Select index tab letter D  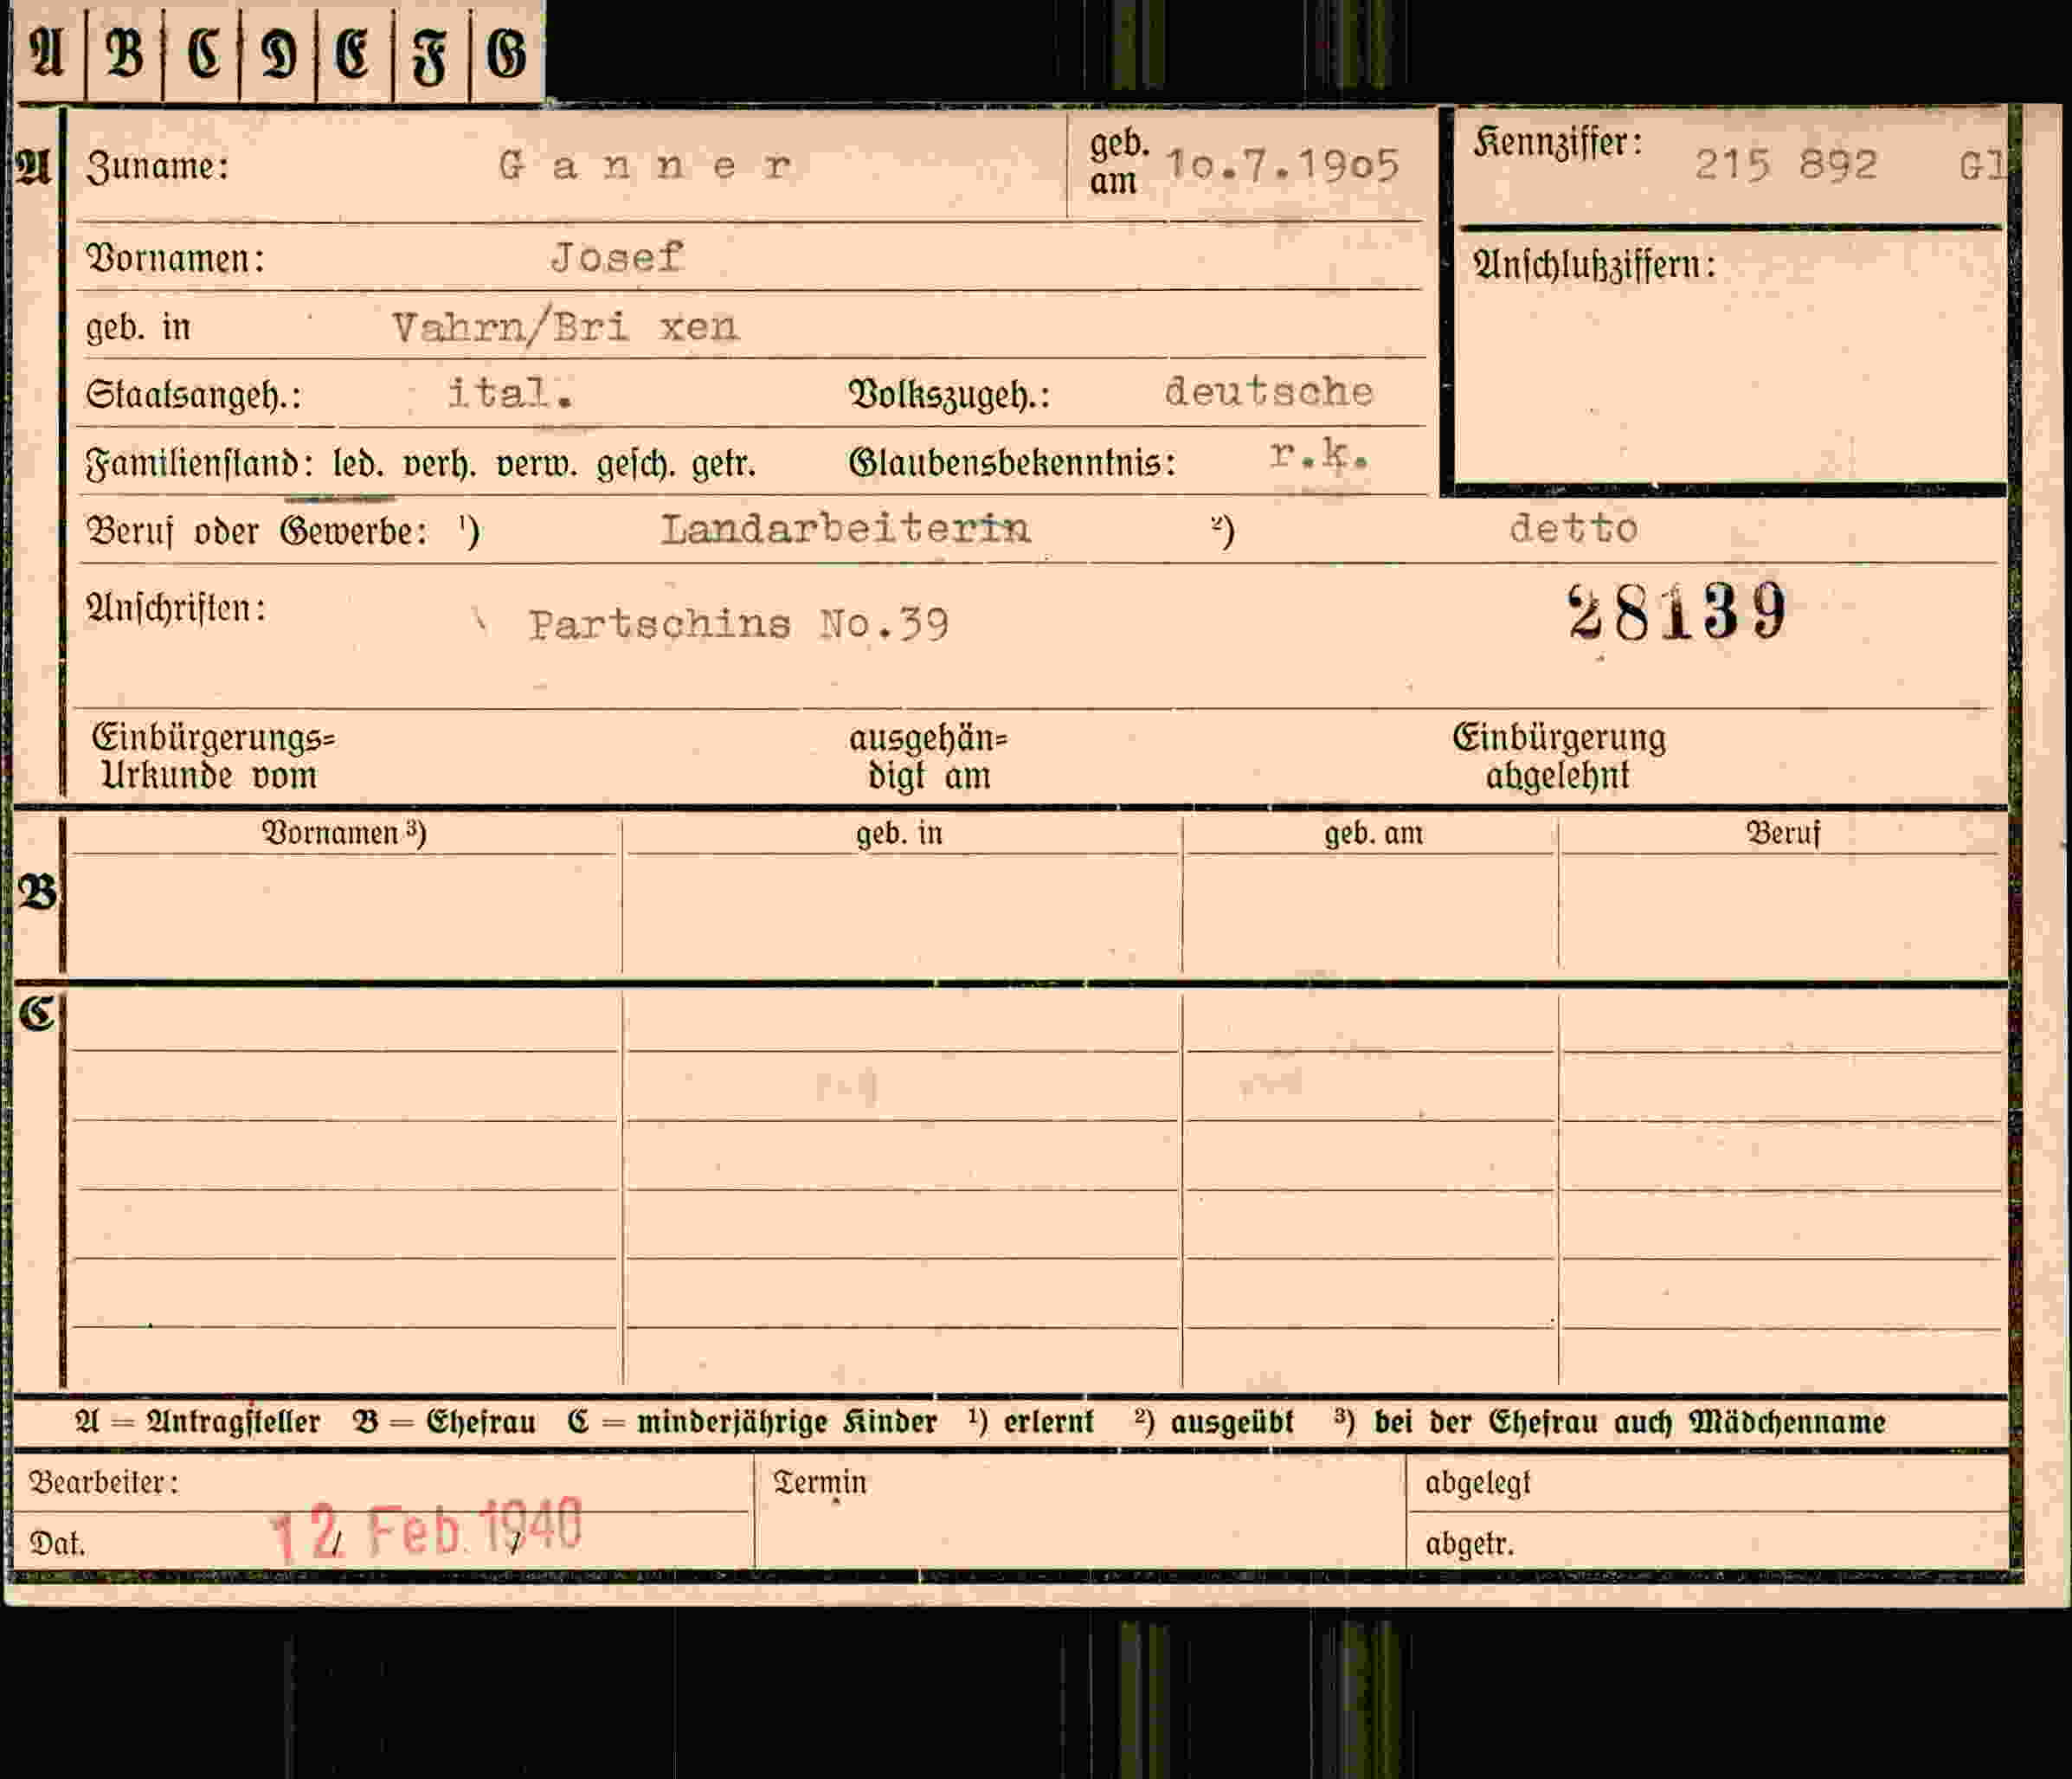(278, 52)
